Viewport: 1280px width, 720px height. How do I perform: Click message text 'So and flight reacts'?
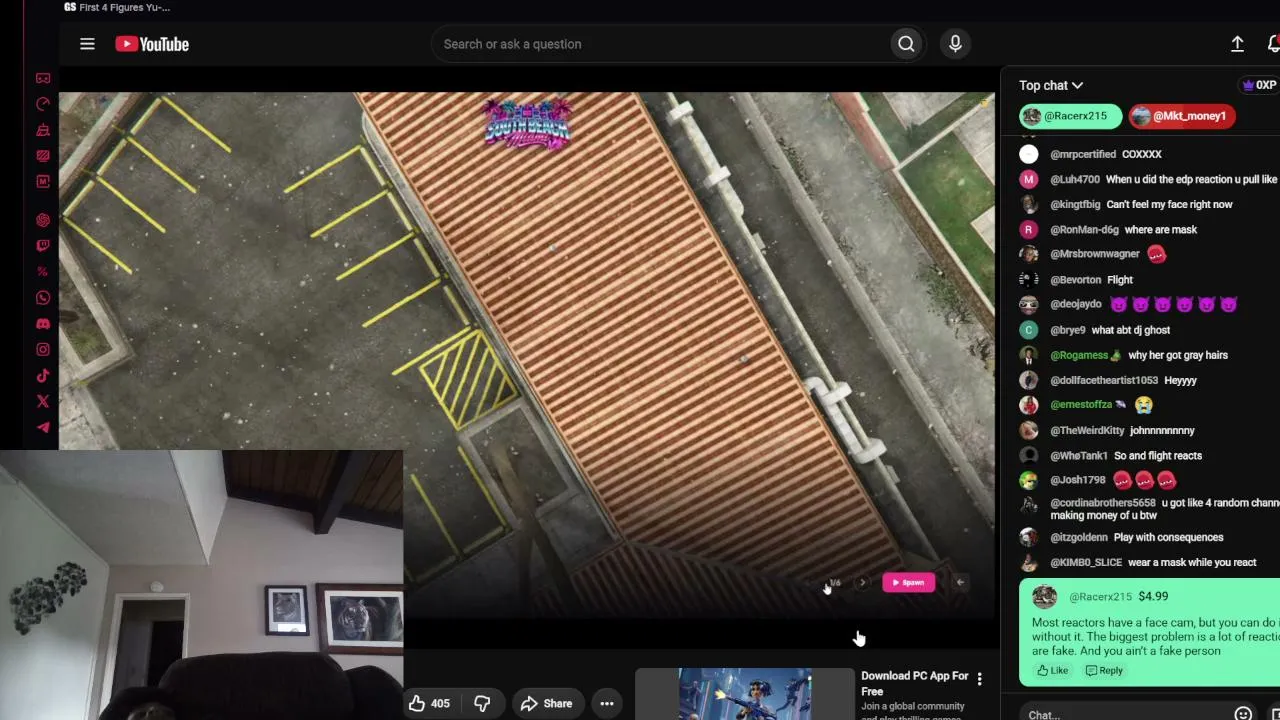pyautogui.click(x=1158, y=456)
